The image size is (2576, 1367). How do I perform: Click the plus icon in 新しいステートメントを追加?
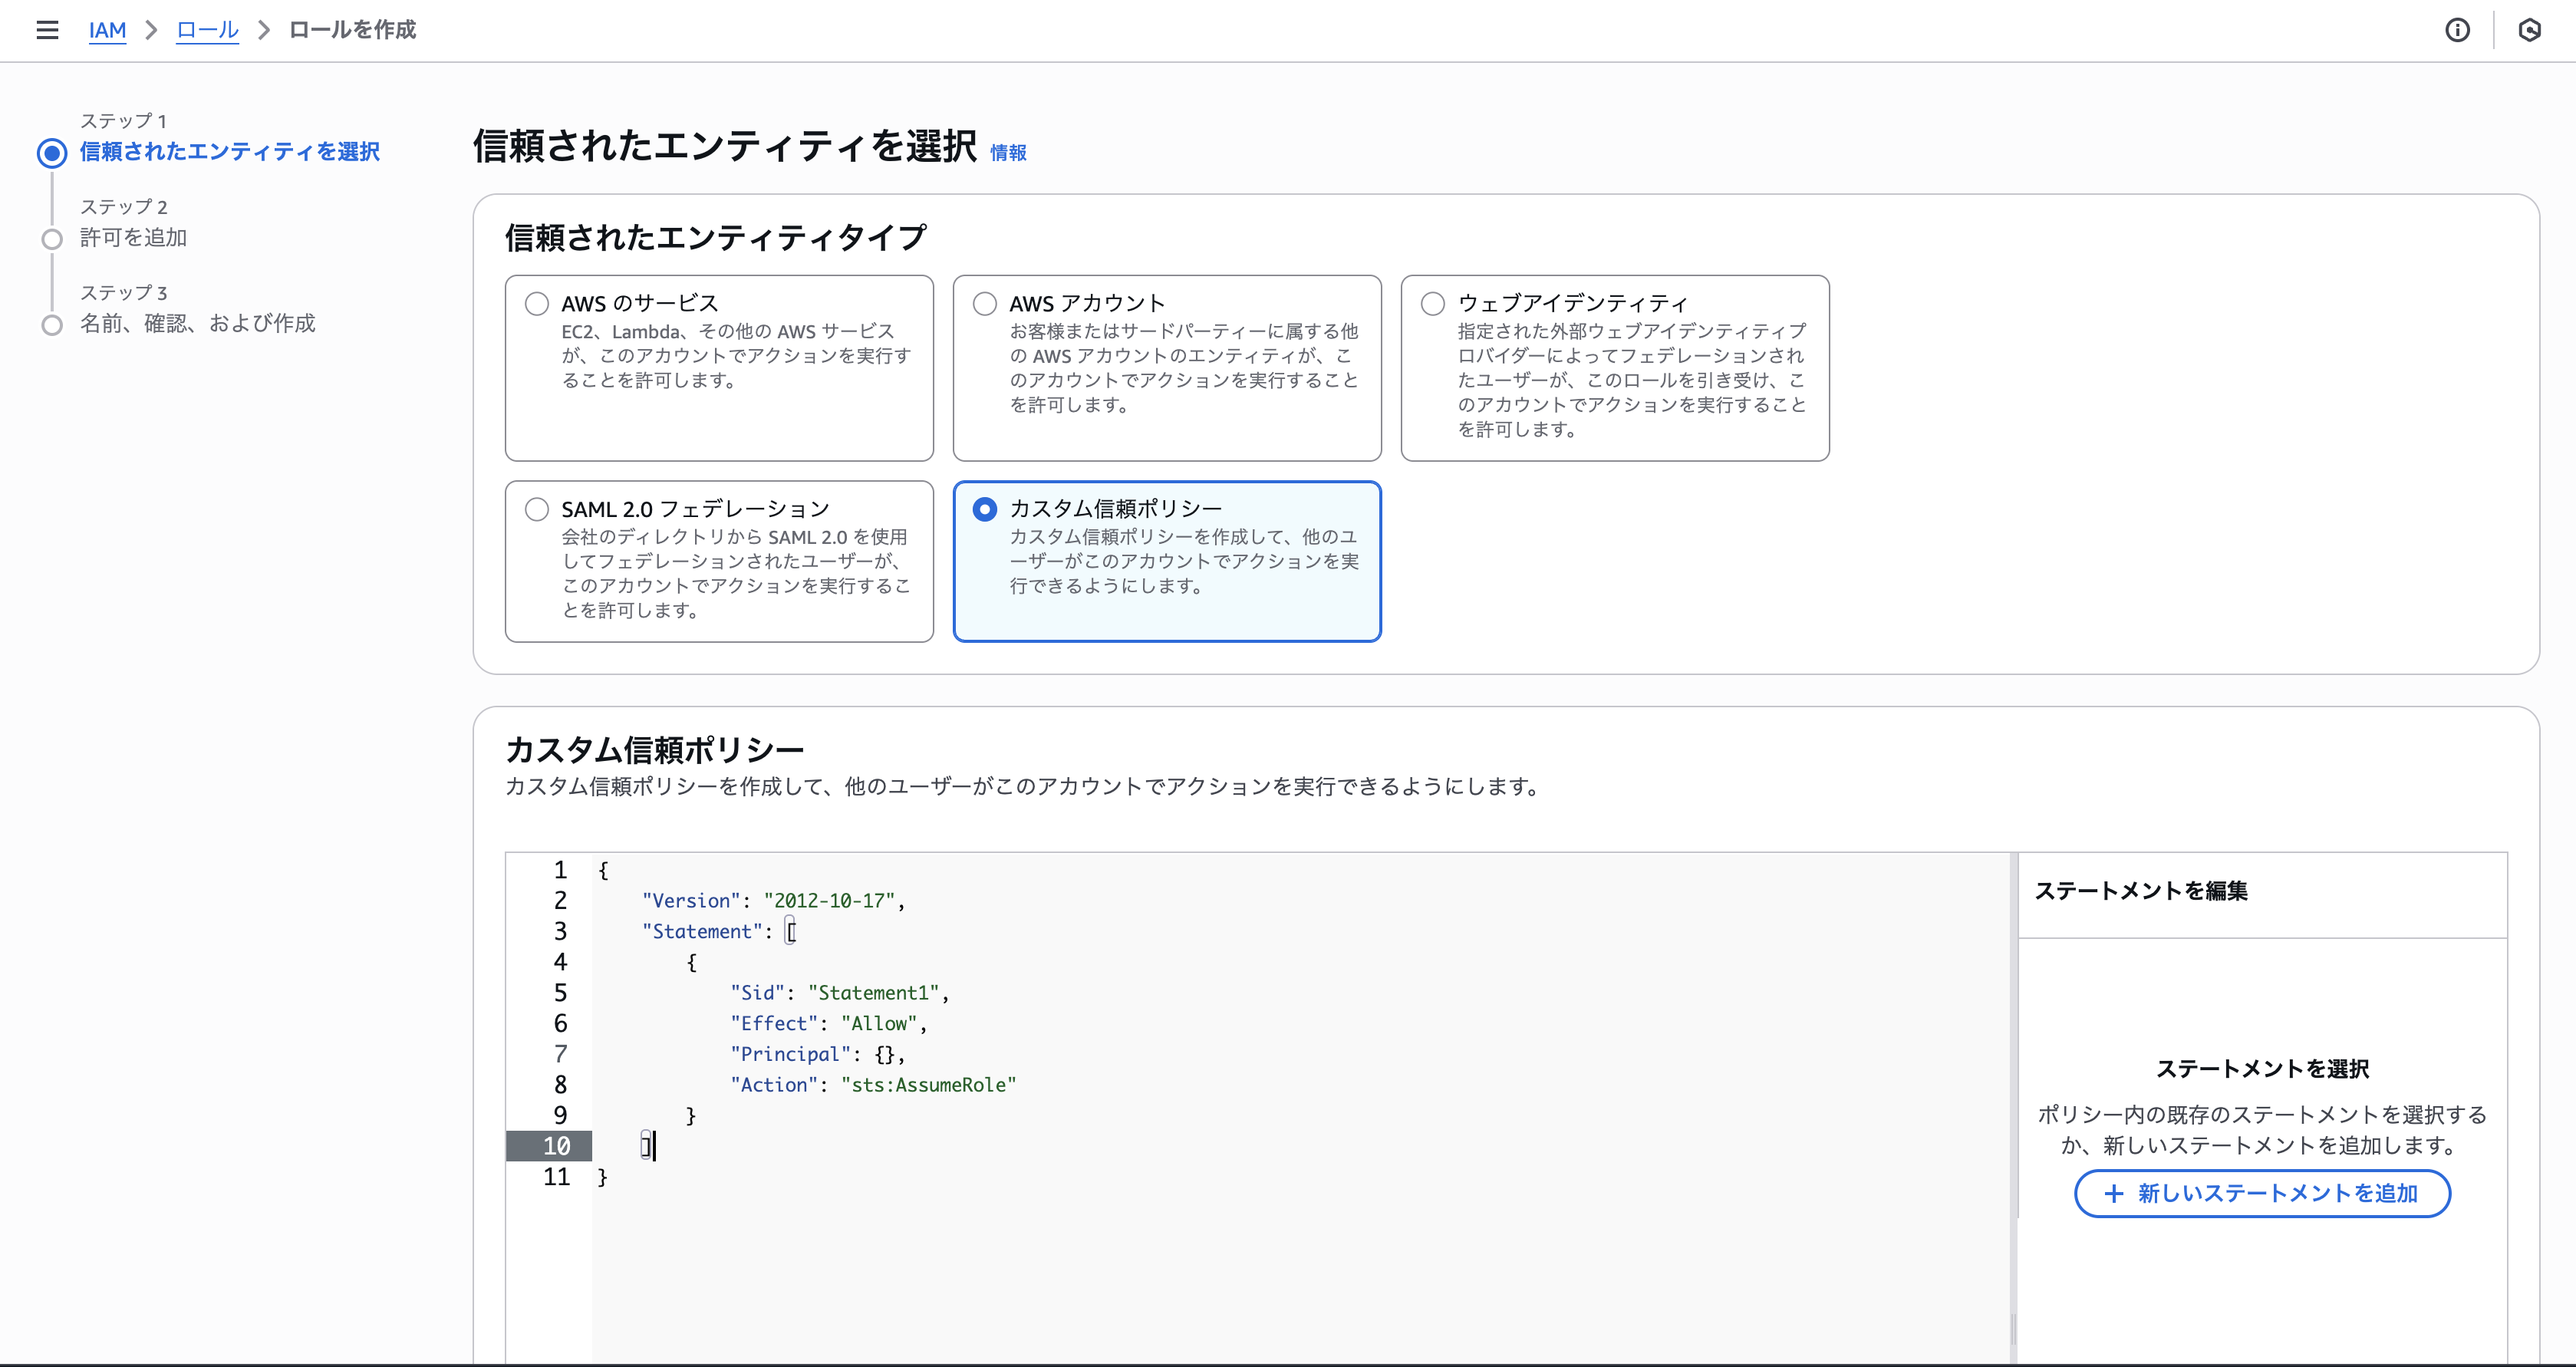click(2113, 1193)
